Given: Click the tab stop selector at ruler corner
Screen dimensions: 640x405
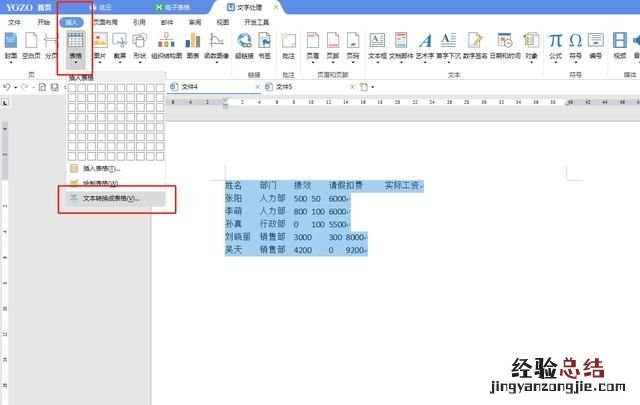Looking at the screenshot, I should (x=5, y=103).
